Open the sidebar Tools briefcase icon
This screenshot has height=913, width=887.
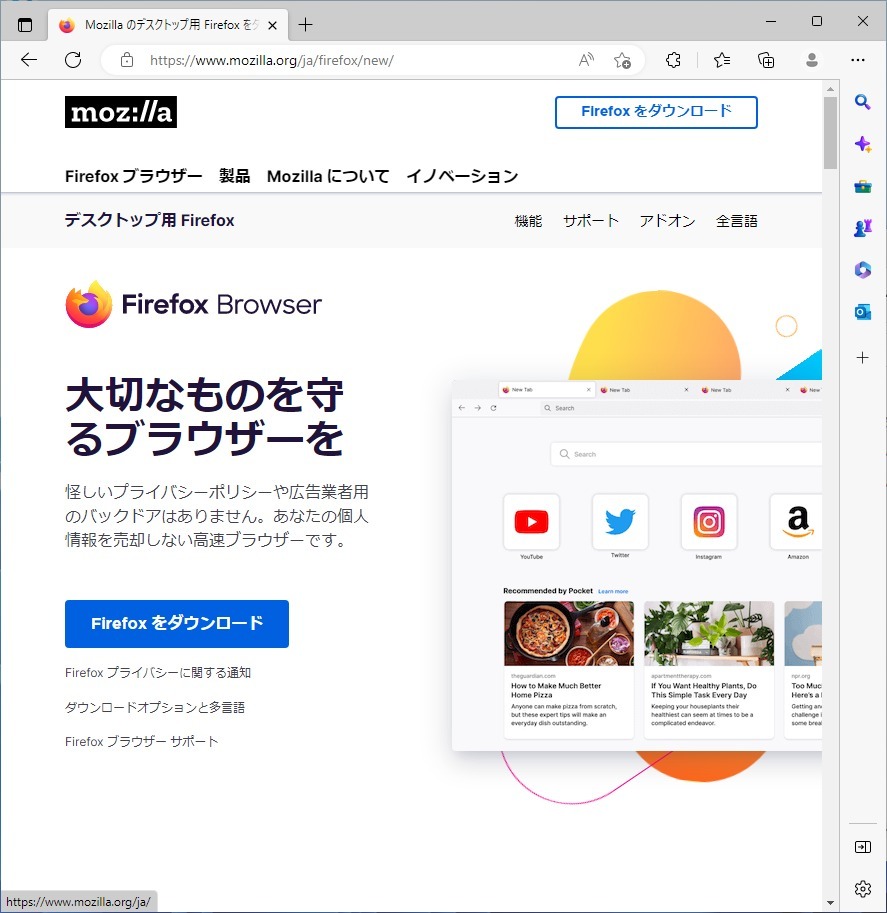coord(863,187)
